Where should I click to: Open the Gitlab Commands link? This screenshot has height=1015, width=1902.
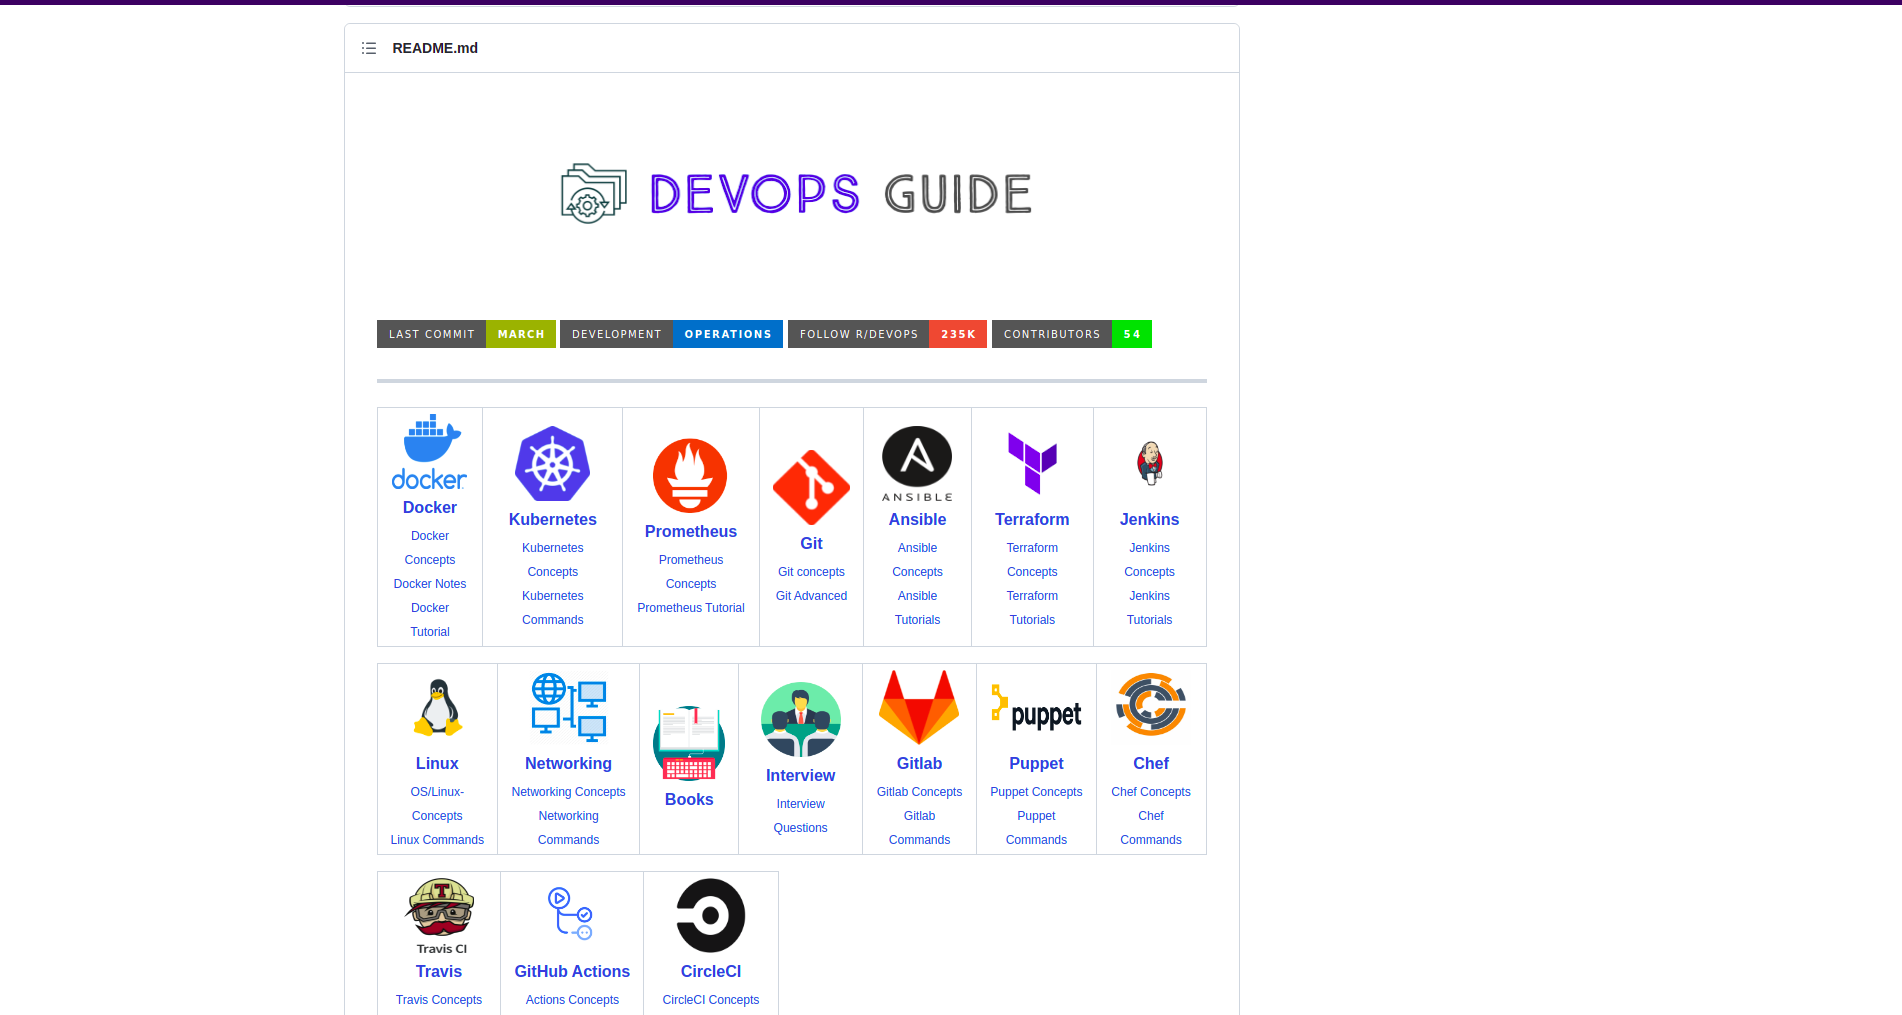pos(919,828)
